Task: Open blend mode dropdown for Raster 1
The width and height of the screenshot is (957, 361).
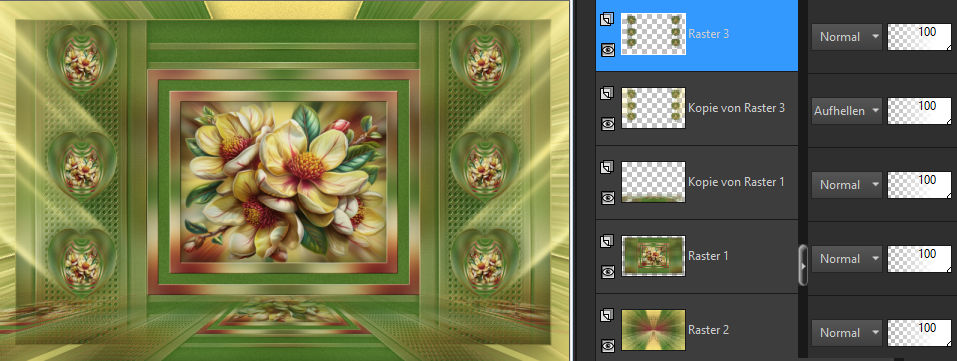Action: click(847, 259)
